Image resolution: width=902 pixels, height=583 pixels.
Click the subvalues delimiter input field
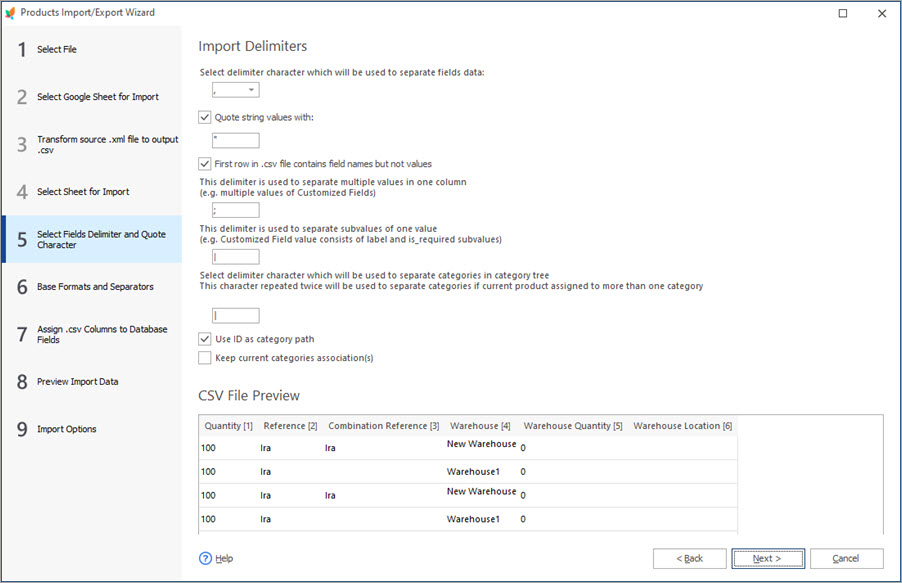coord(236,257)
